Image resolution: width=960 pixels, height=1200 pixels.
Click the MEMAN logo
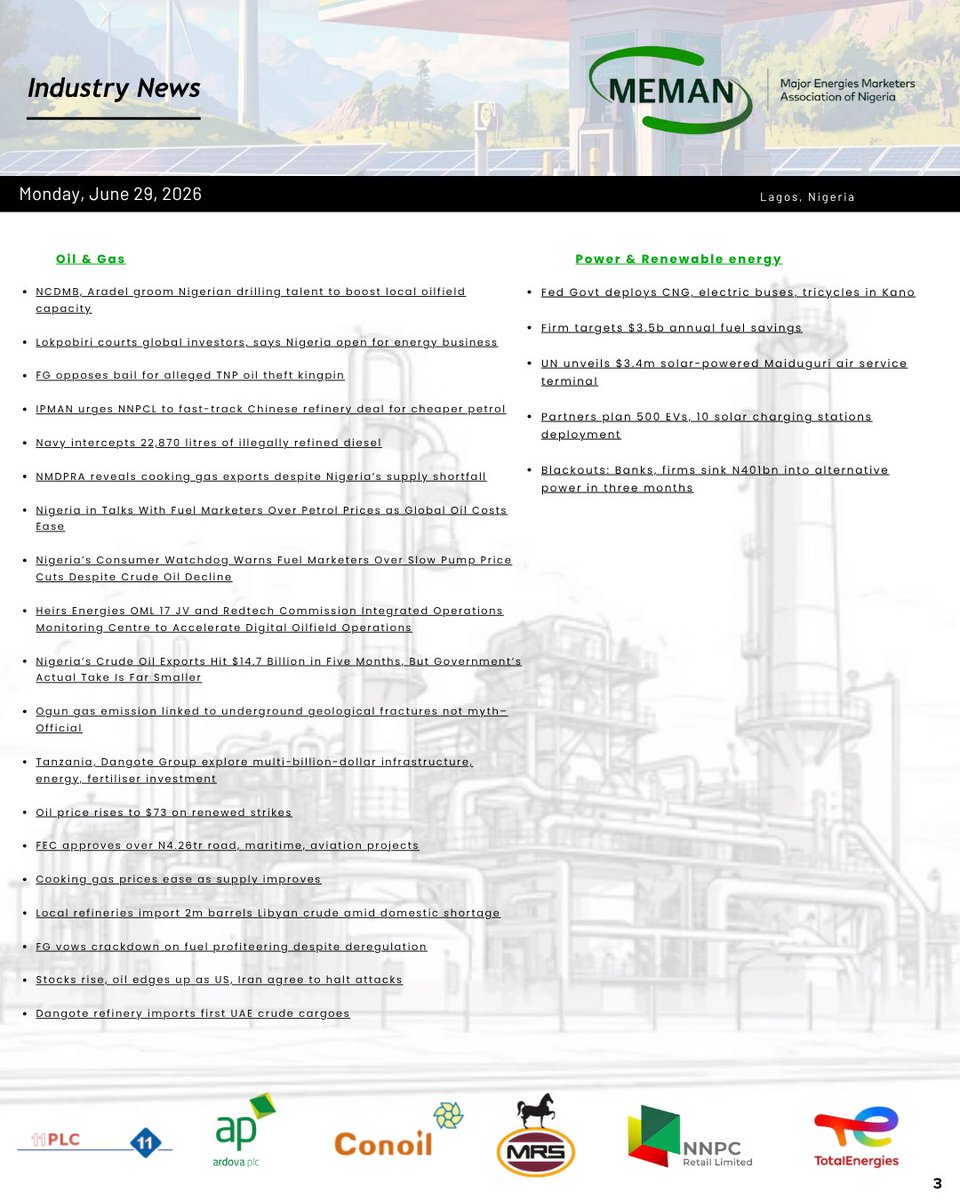click(671, 90)
